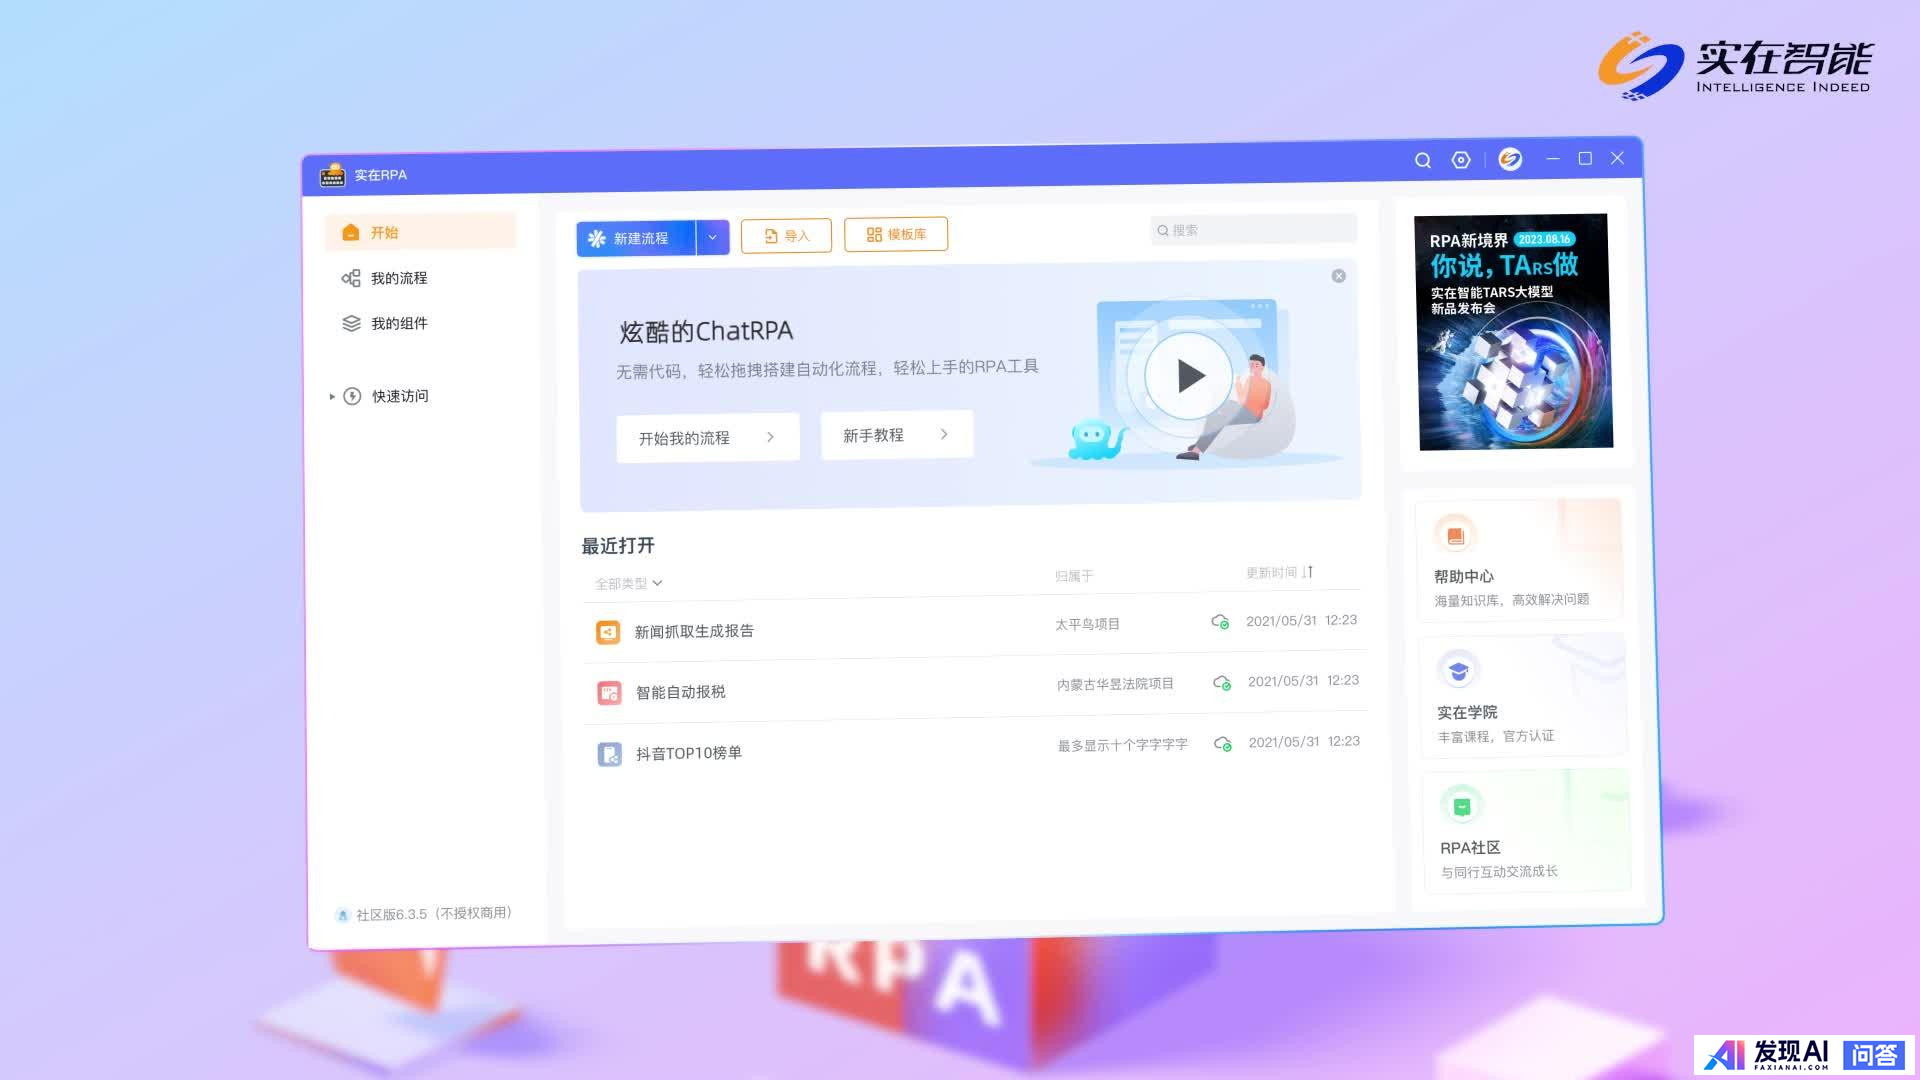The height and width of the screenshot is (1080, 1920).
Task: Open the TARS大模型 launch event thumbnail
Action: [x=1514, y=332]
